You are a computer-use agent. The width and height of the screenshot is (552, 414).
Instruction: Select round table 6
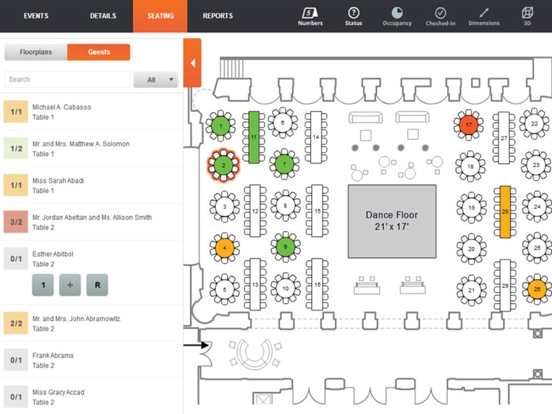point(283,123)
